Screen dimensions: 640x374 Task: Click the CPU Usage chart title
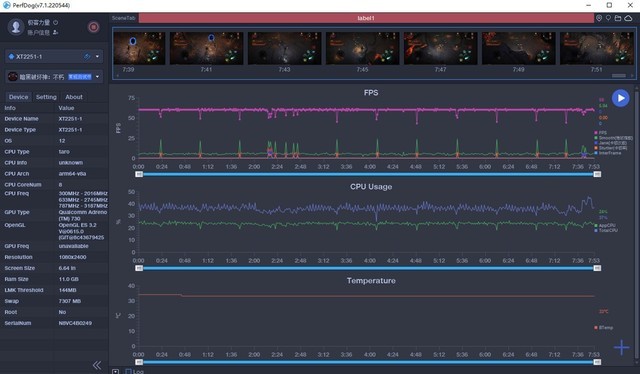[x=371, y=187]
